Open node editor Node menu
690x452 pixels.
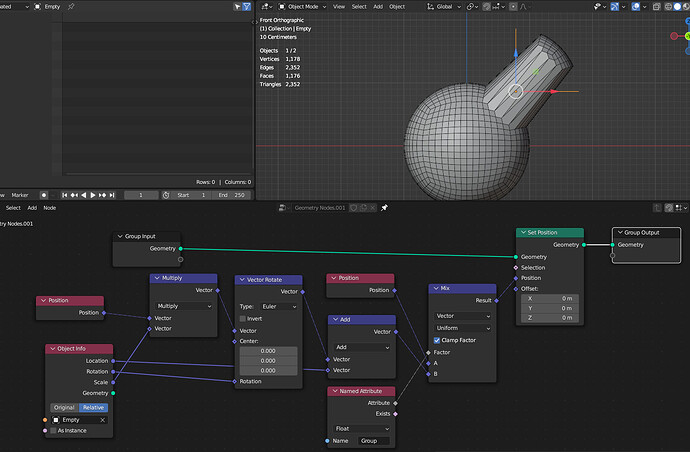[x=50, y=208]
